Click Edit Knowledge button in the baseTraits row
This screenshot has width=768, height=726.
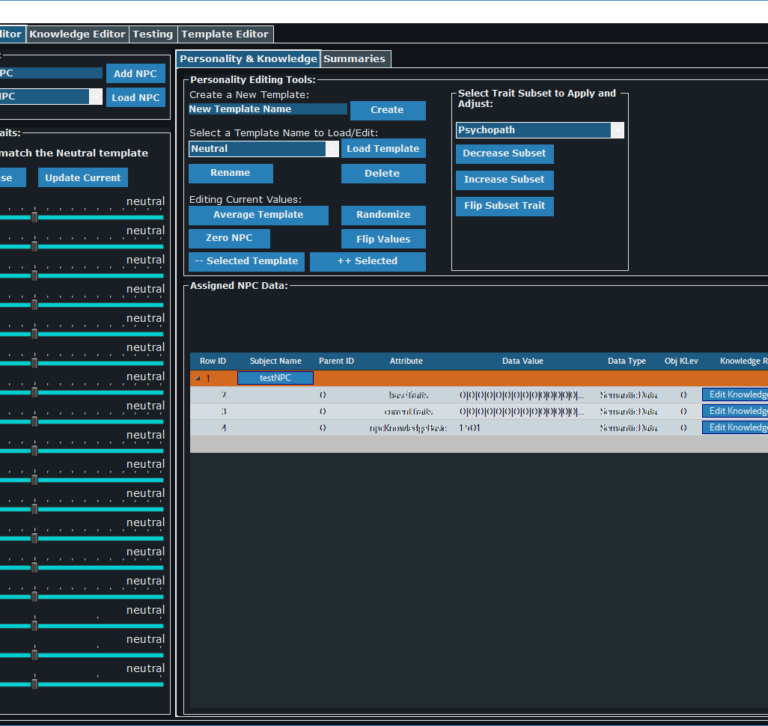[x=735, y=395]
